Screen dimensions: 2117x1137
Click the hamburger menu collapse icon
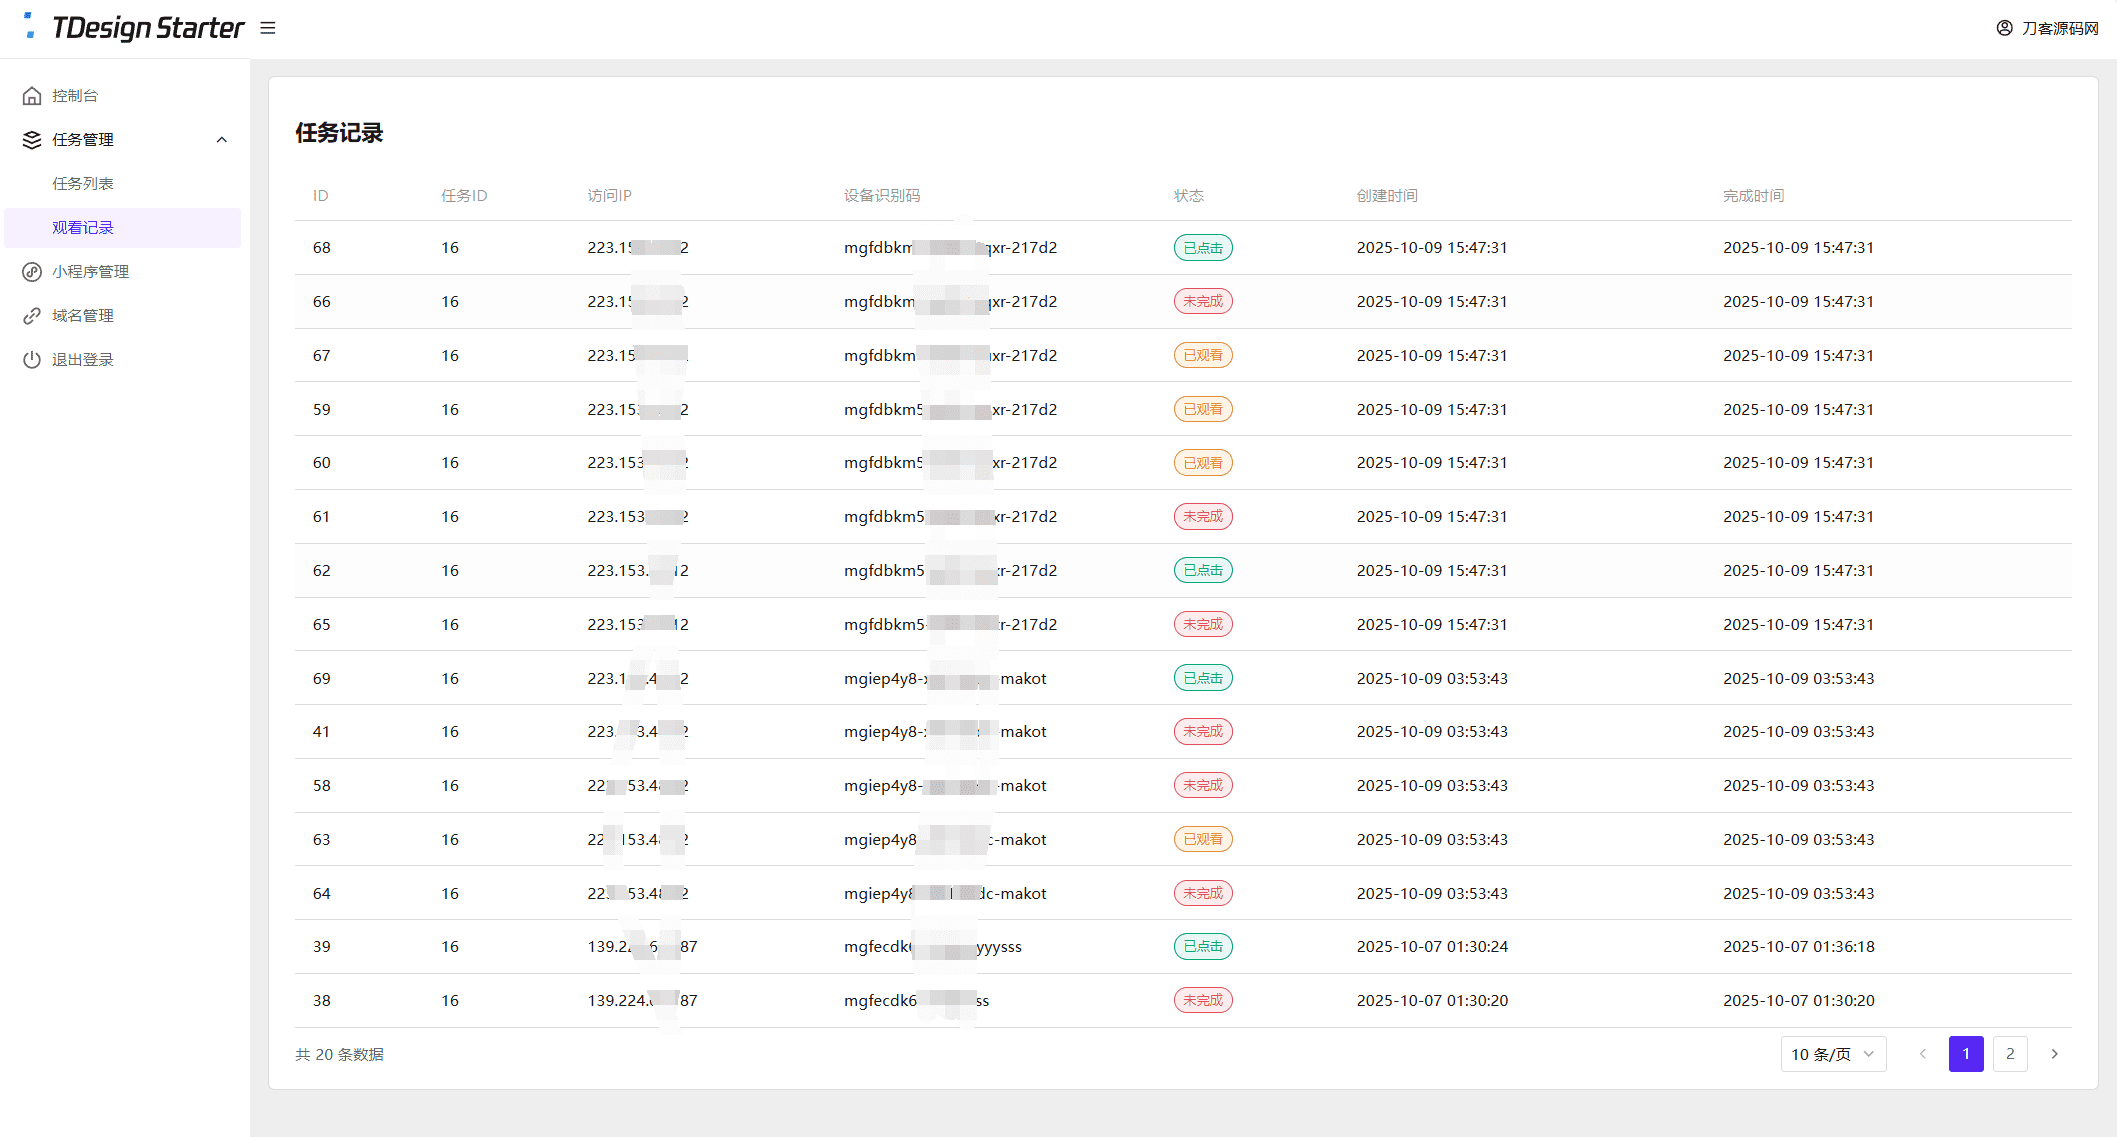tap(268, 28)
